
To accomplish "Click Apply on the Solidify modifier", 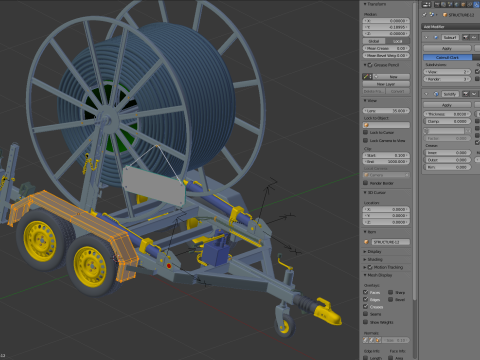I will tap(447, 105).
